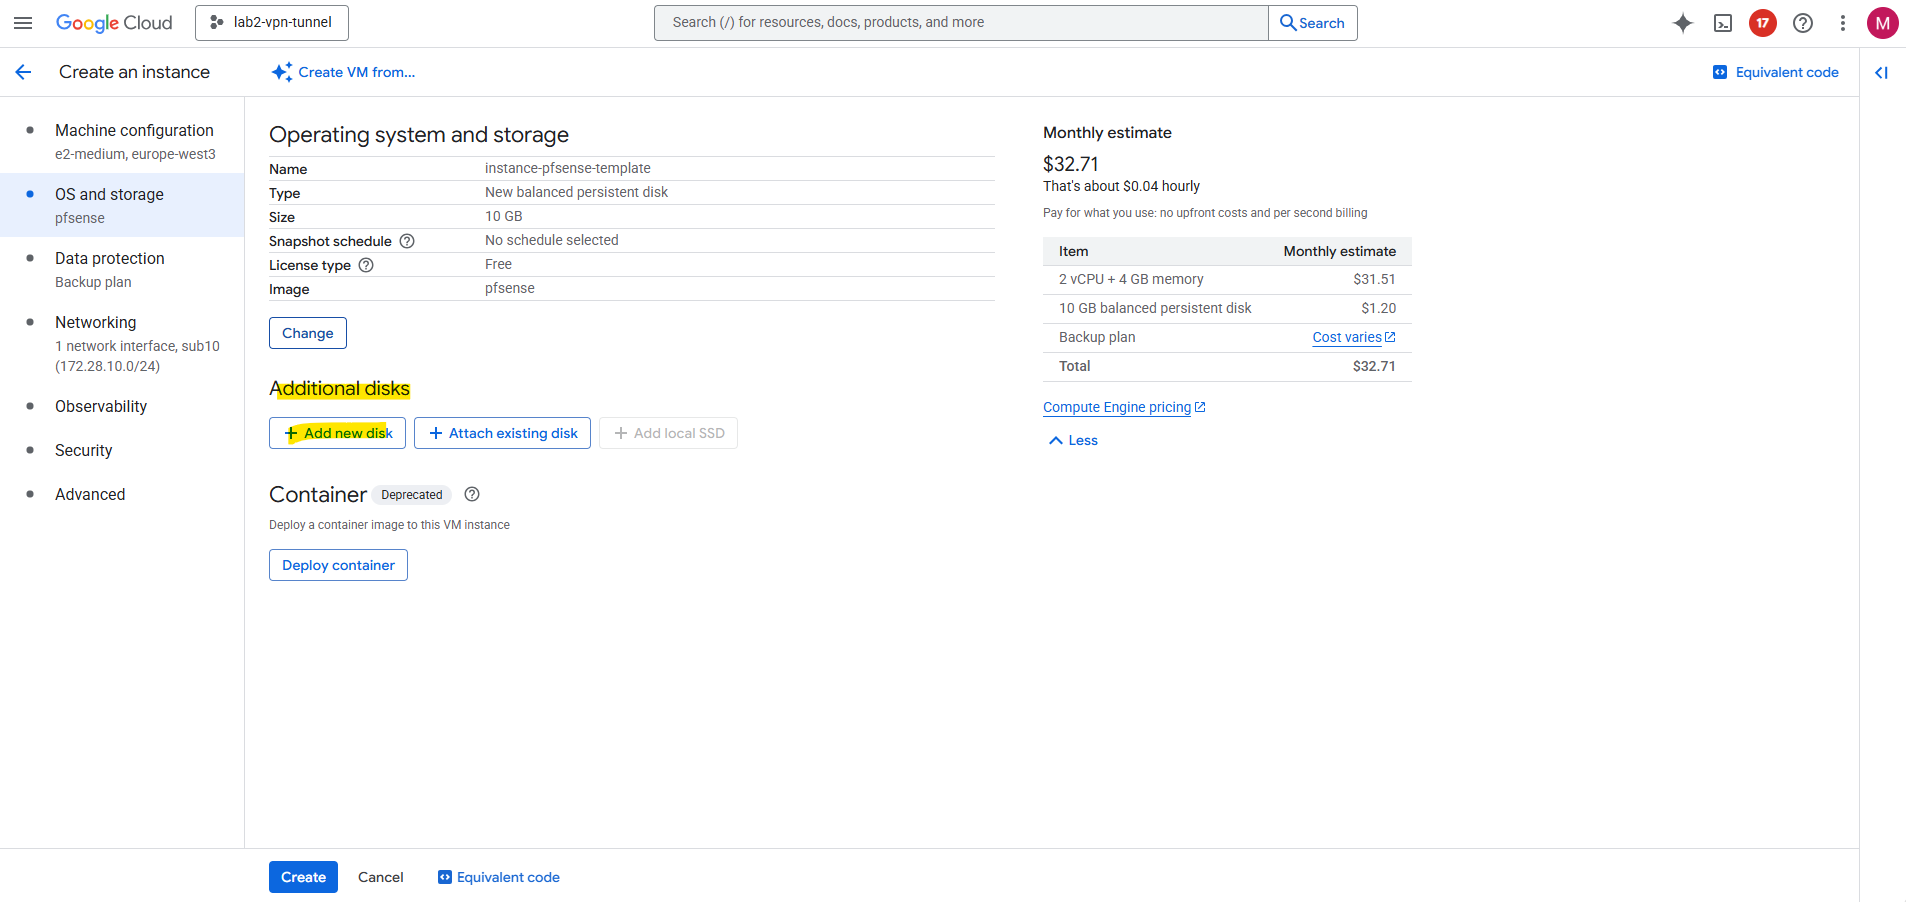Viewport: 1906px width, 902px height.
Task: Switch to the Security section
Action: [x=84, y=450]
